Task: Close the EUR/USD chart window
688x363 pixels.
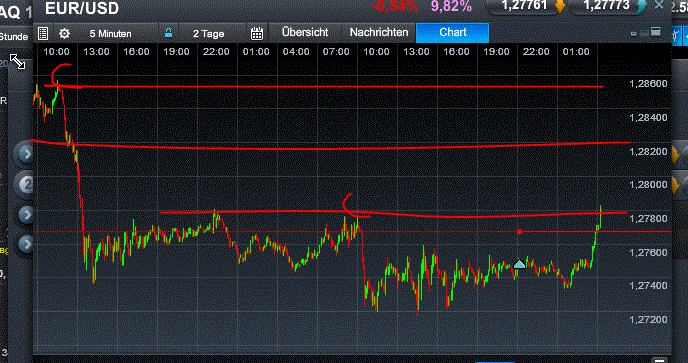Action: click(x=659, y=5)
